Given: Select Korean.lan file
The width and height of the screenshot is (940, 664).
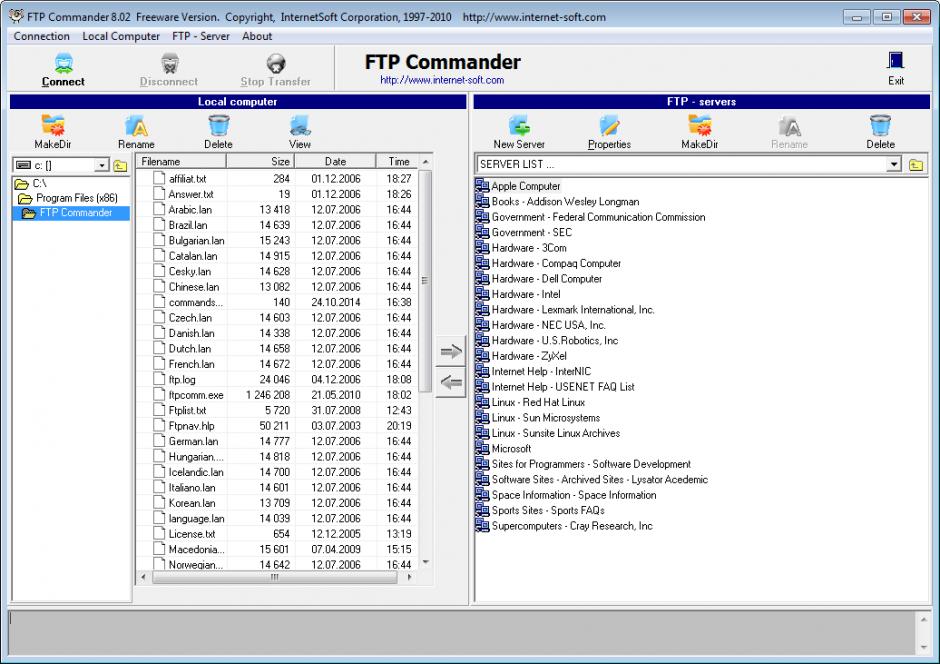Looking at the screenshot, I should click(192, 503).
